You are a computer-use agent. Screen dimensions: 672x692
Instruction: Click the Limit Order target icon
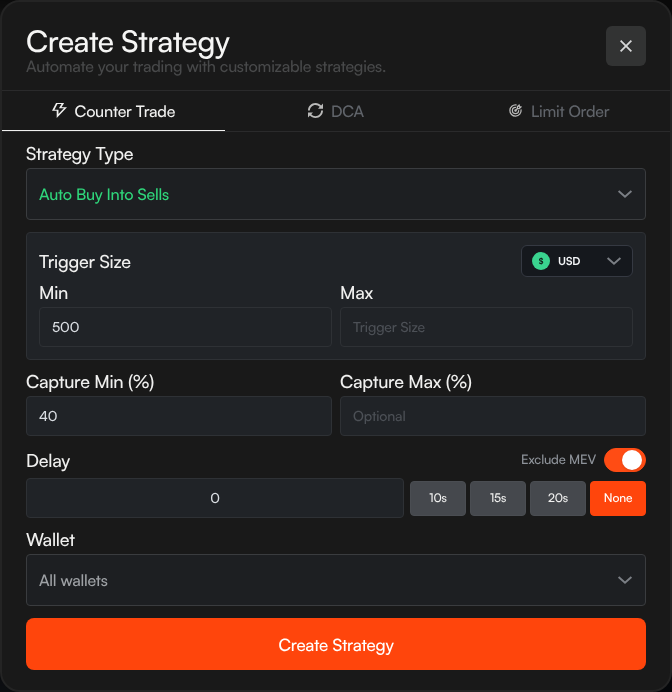pyautogui.click(x=515, y=111)
